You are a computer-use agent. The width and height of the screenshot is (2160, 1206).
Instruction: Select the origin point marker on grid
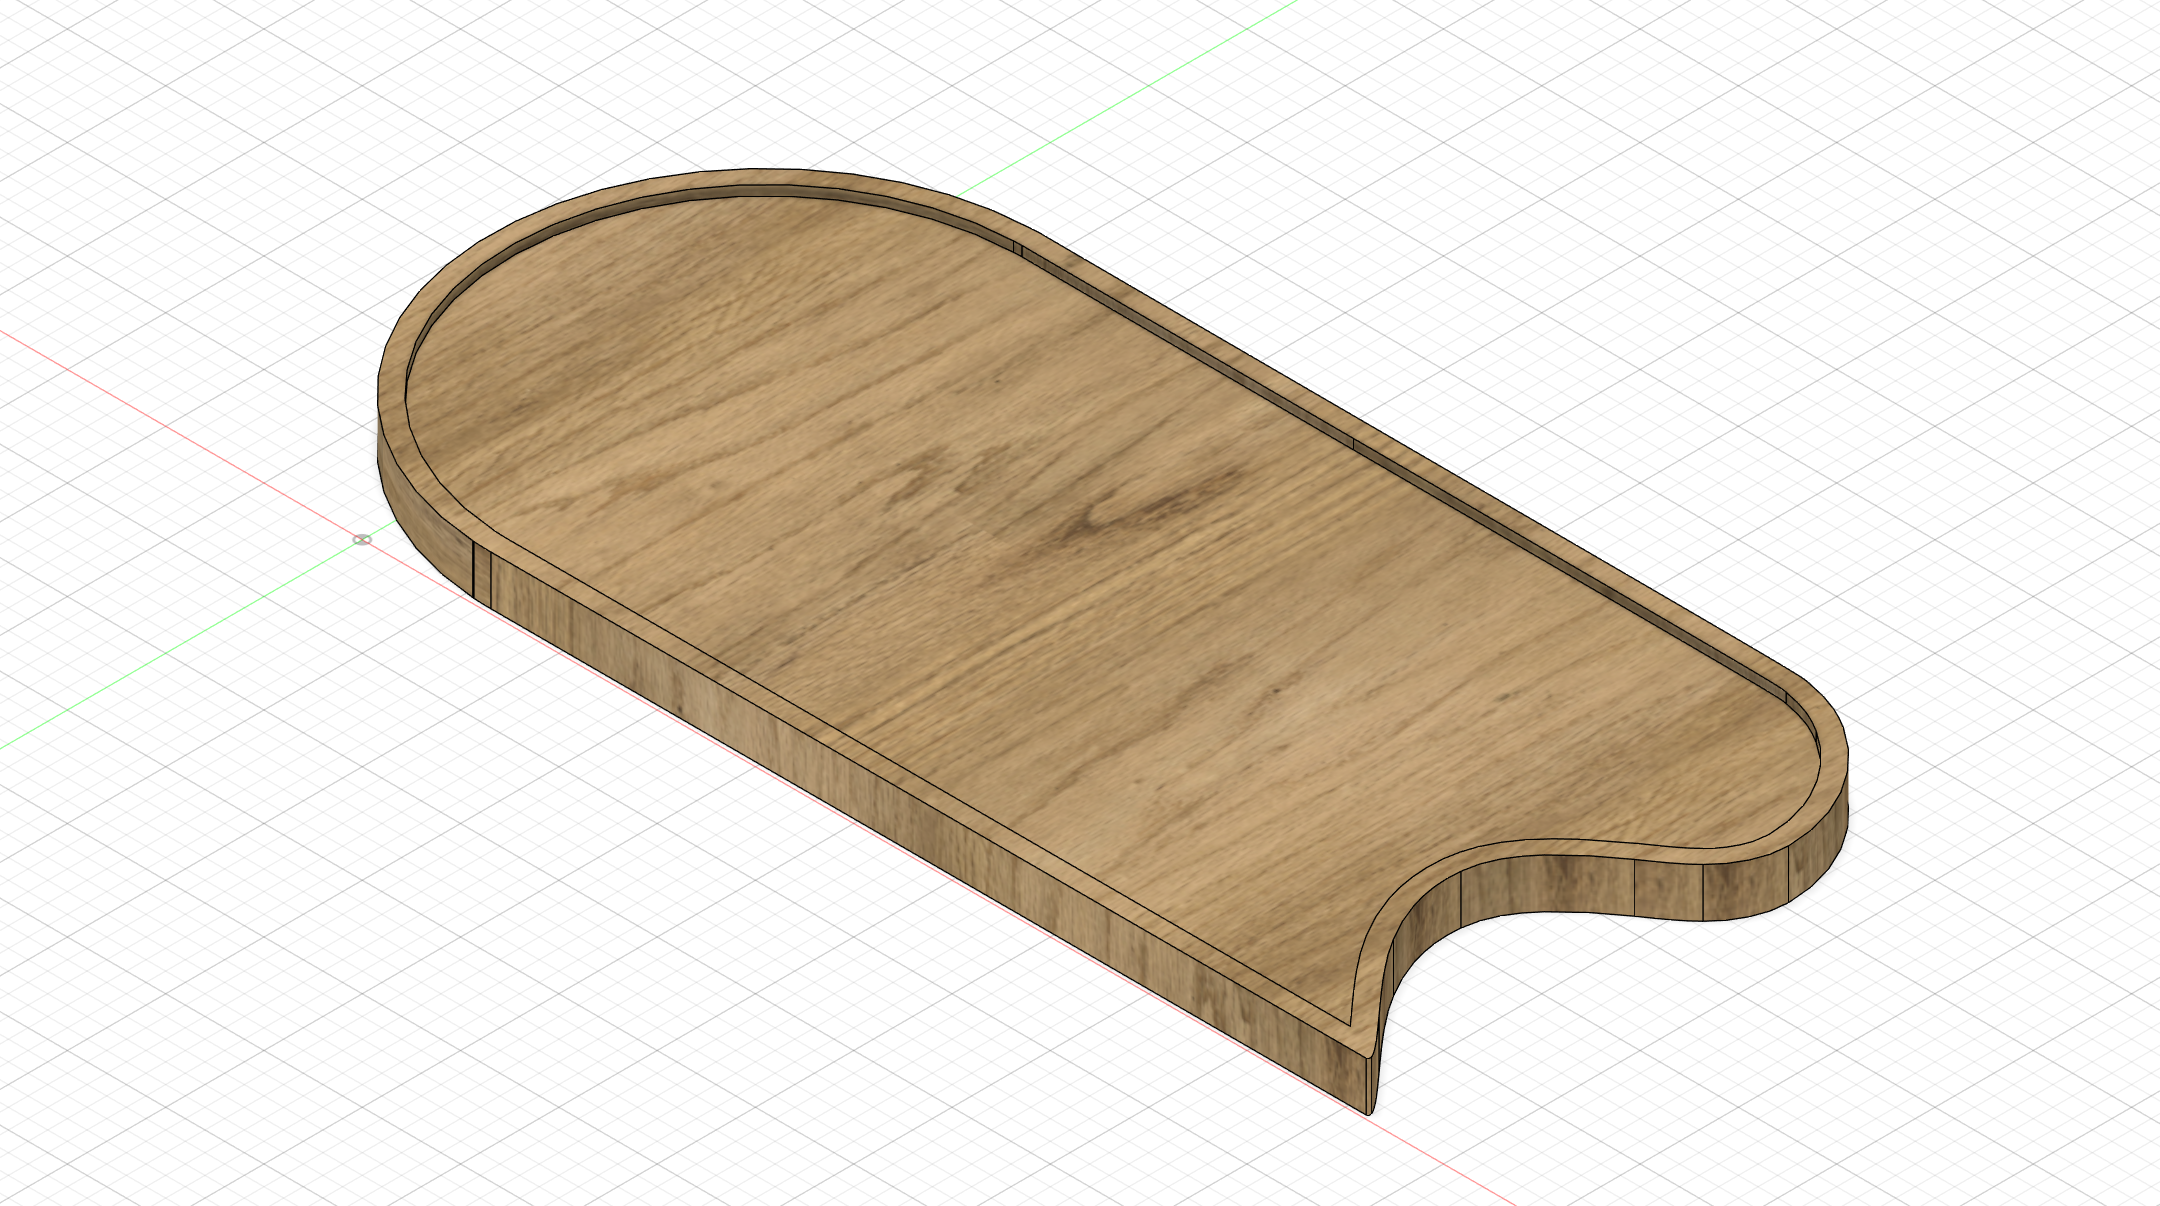point(362,540)
